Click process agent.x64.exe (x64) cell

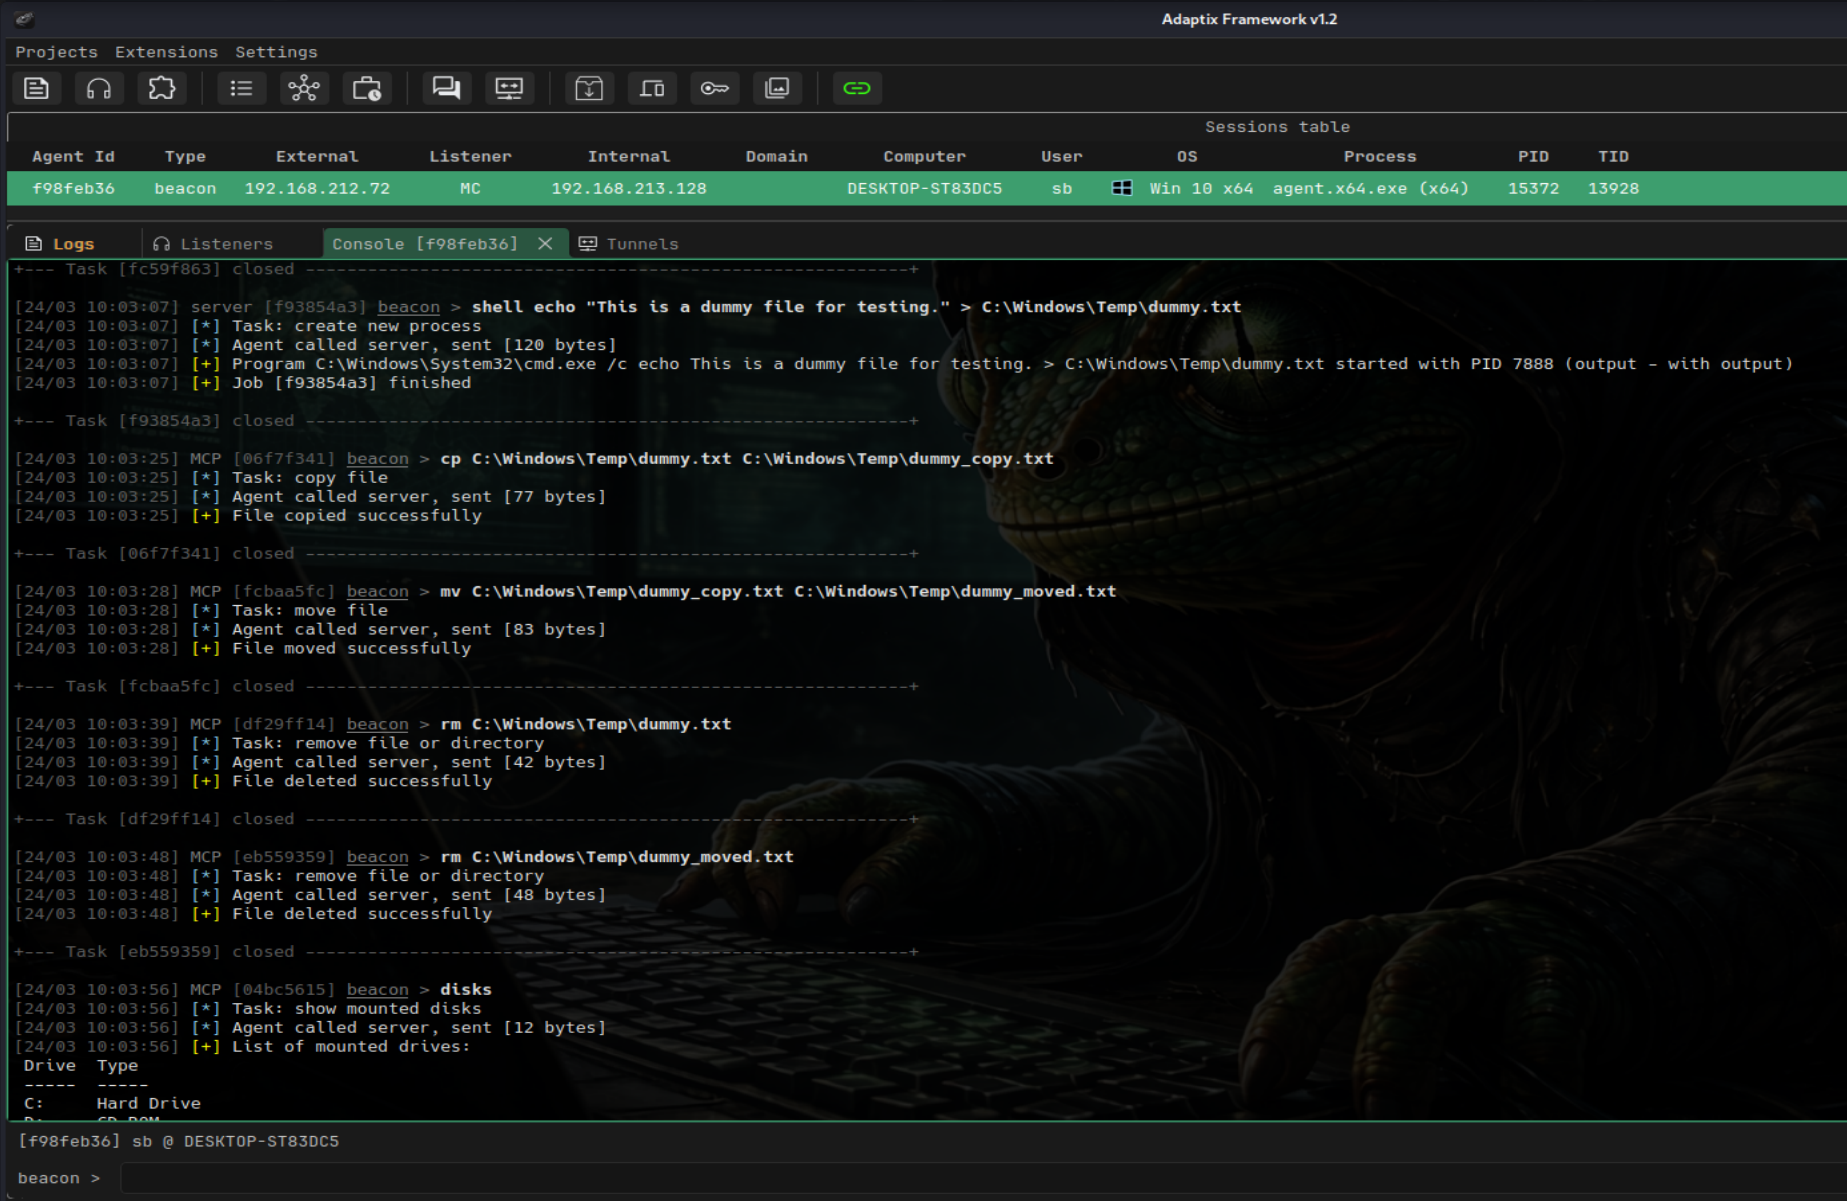click(x=1371, y=188)
